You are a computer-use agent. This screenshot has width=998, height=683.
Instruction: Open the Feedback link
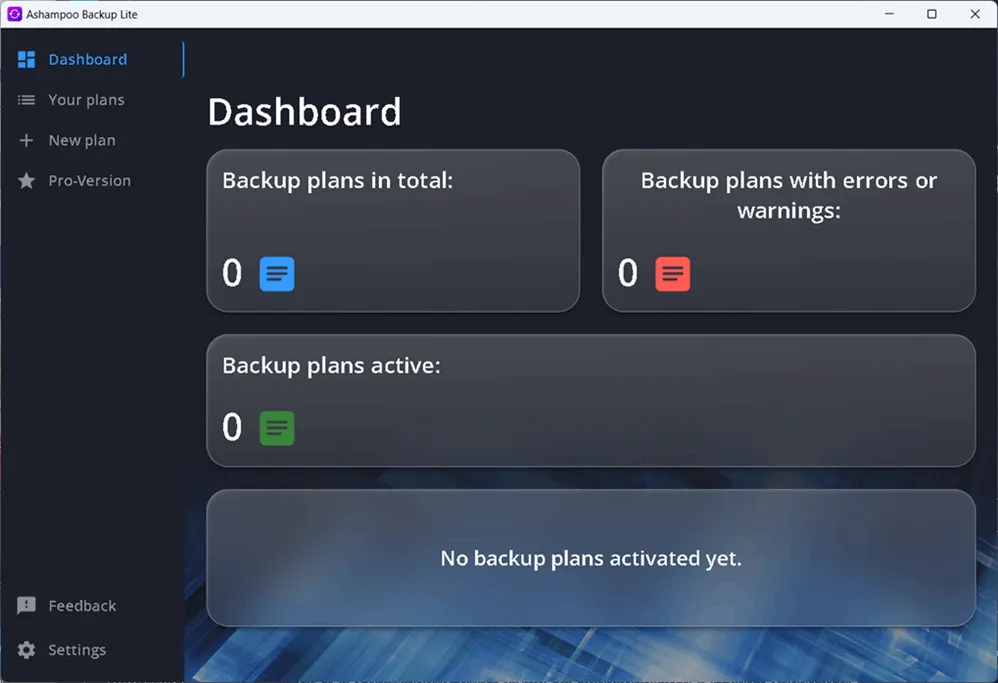click(82, 606)
